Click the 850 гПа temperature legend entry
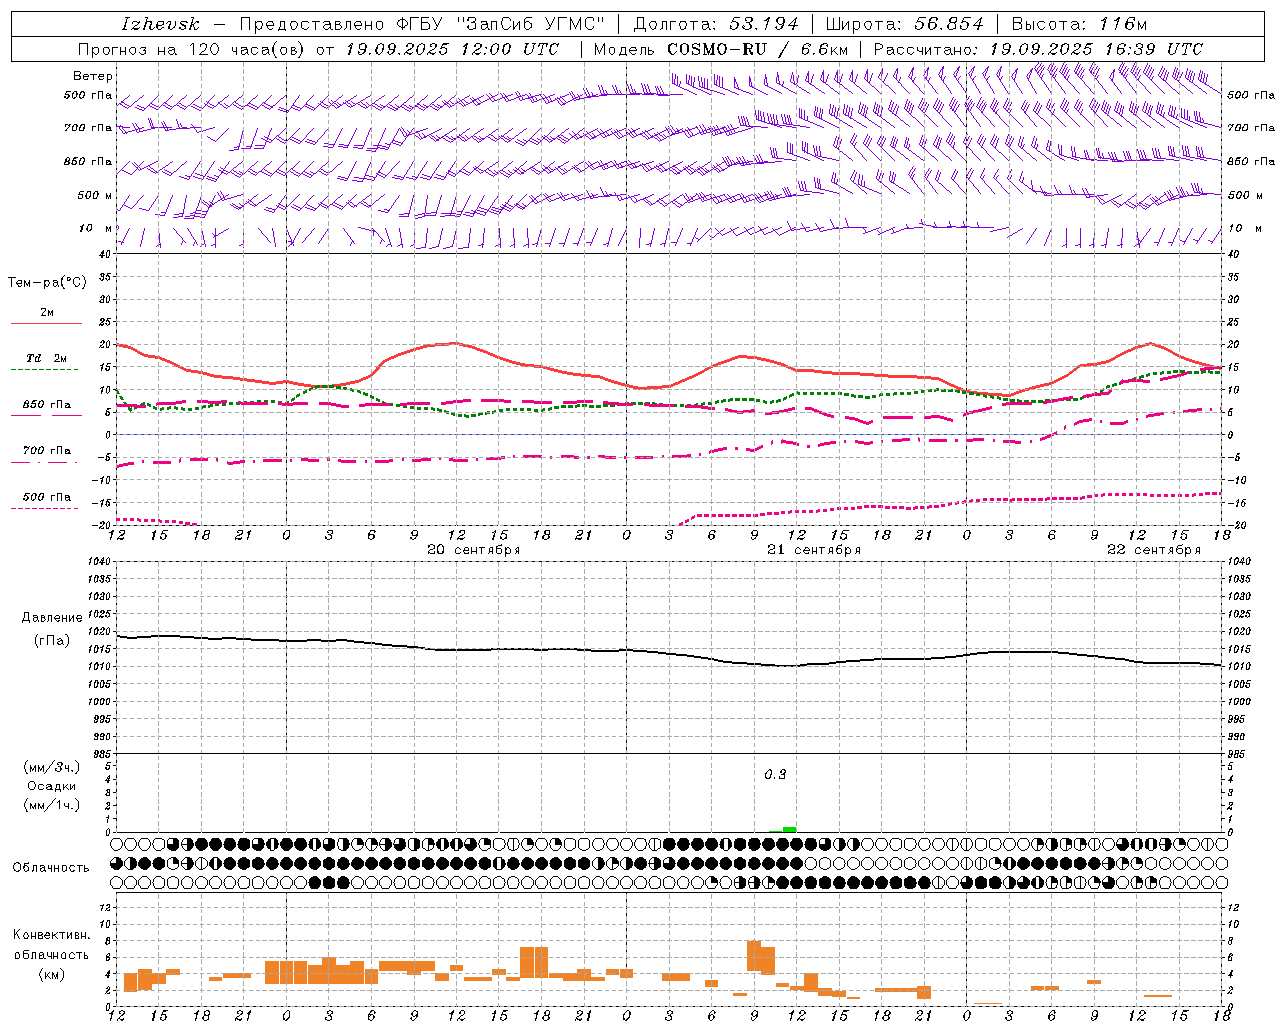The image size is (1280, 1024). (47, 405)
